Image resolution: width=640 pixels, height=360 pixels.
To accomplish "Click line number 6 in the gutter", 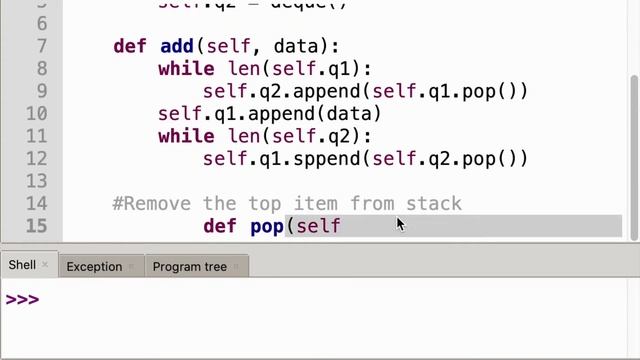I will pos(42,24).
